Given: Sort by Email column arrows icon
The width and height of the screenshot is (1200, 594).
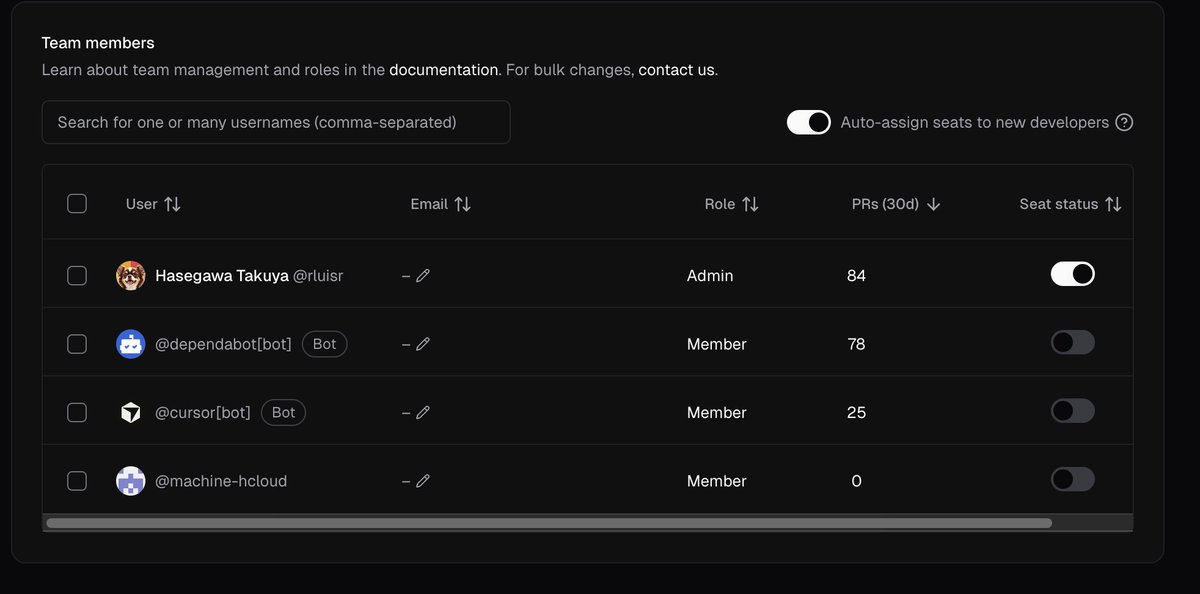Looking at the screenshot, I should coord(462,204).
